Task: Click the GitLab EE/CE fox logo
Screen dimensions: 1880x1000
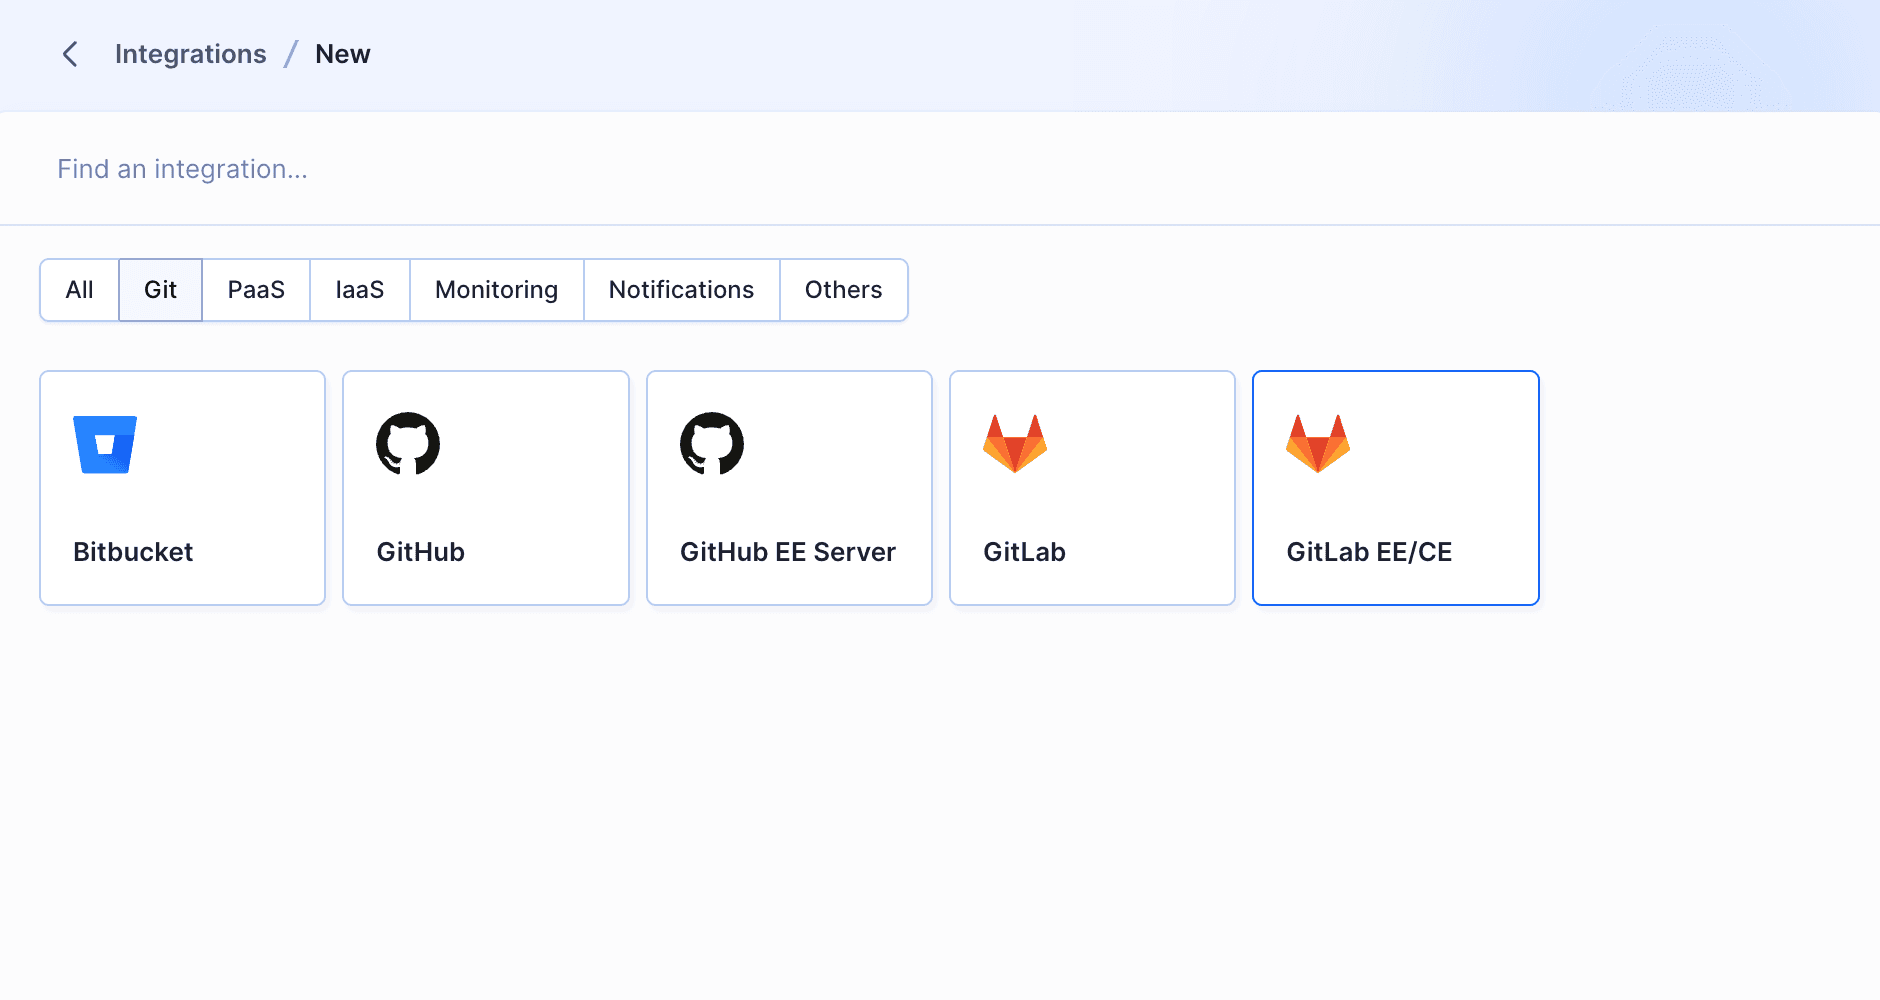Action: [x=1318, y=443]
